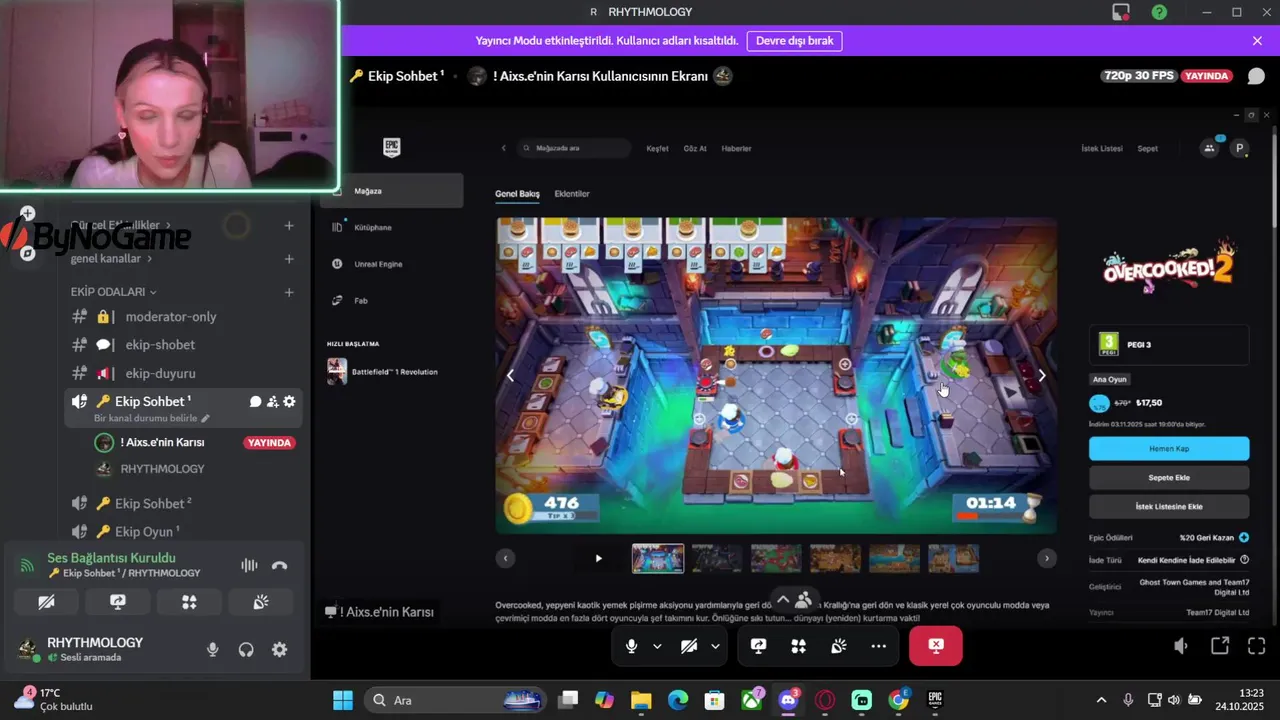Toggle camera in the voice connection panel
Screen dimensions: 1280x720
46,602
